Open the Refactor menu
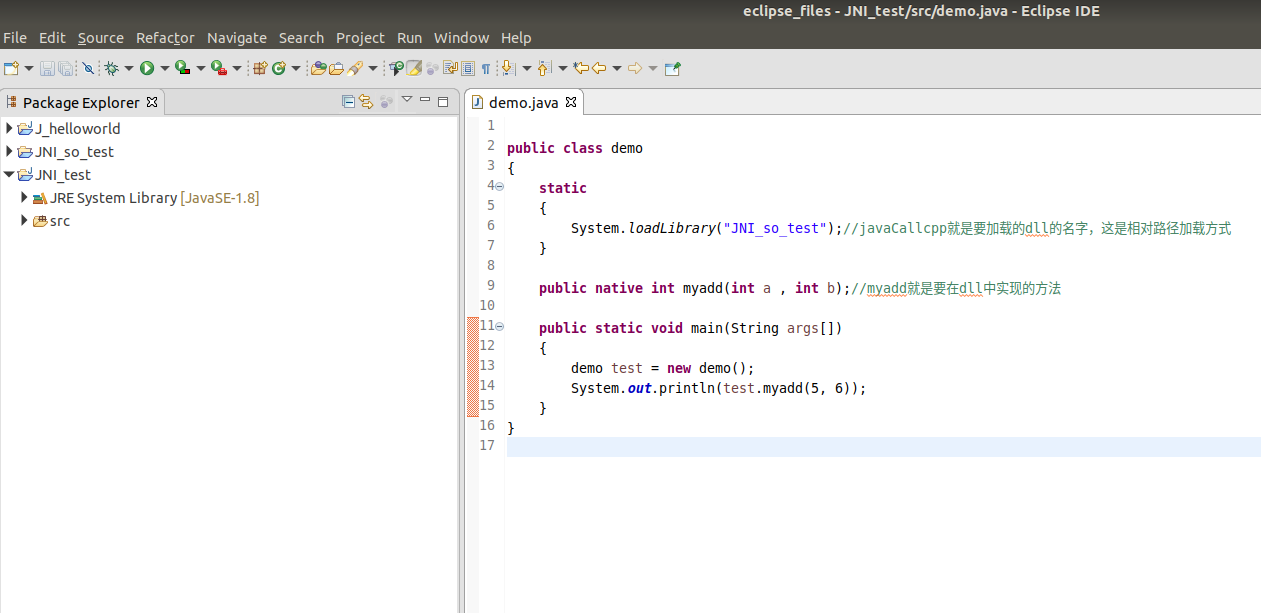 click(165, 38)
